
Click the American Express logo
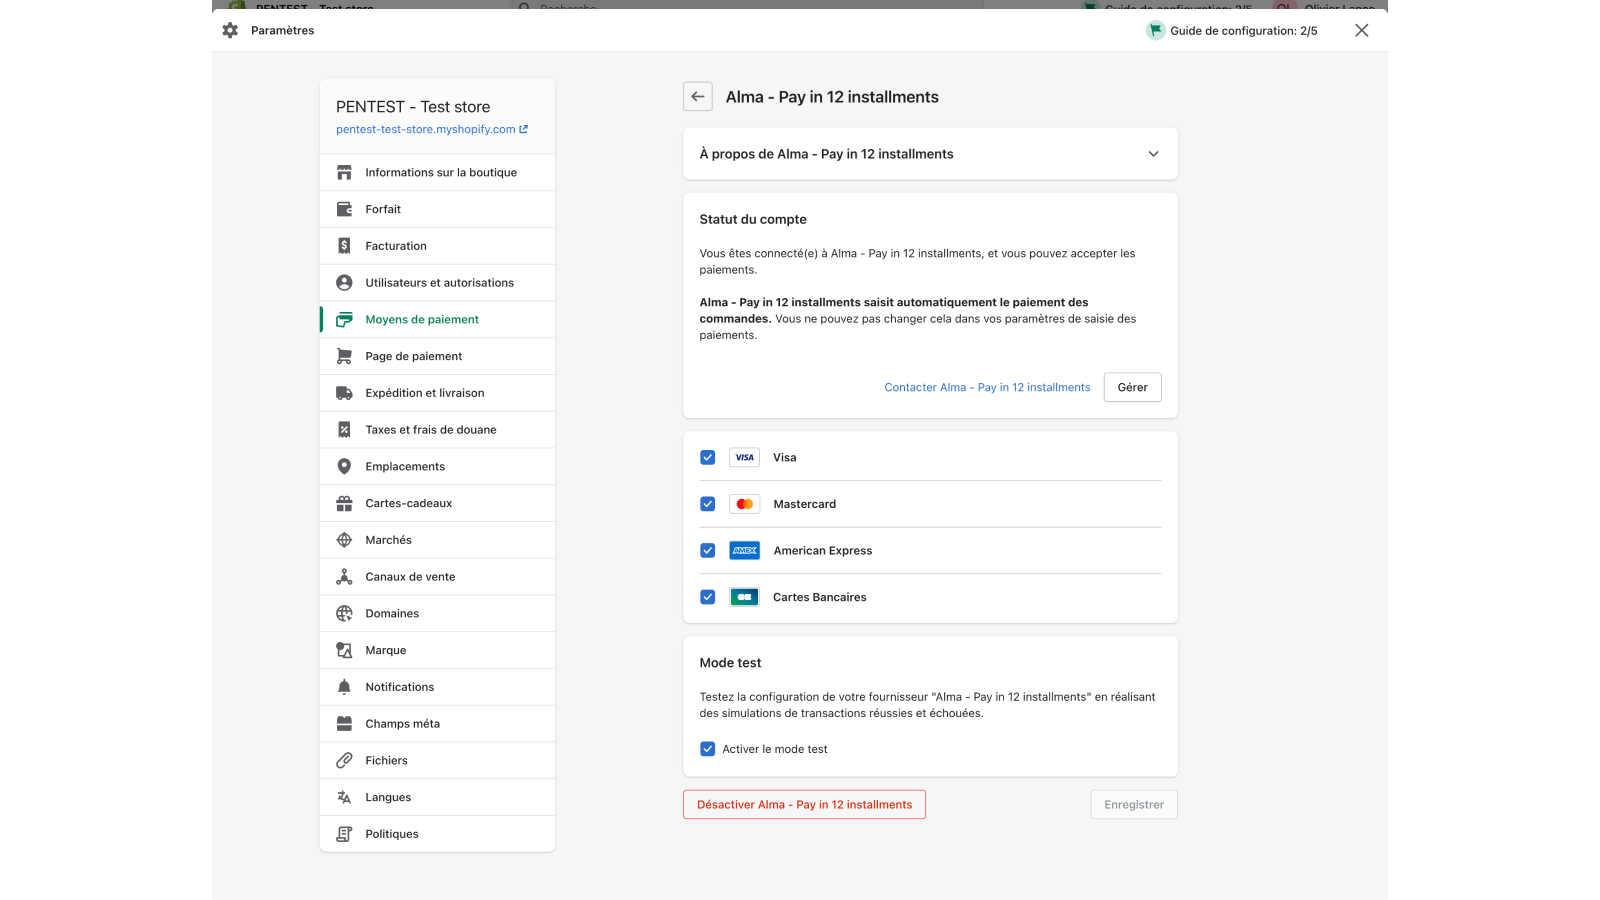(744, 550)
